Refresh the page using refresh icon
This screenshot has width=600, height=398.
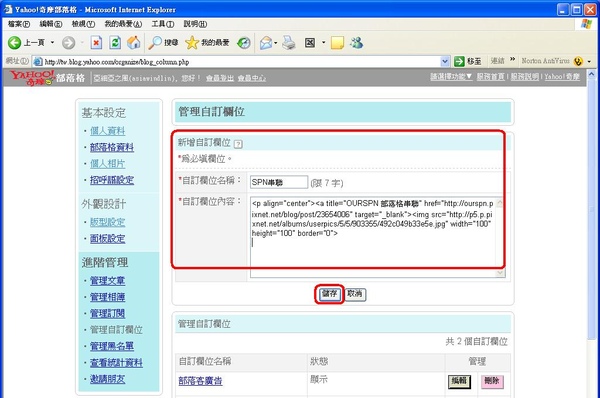pos(115,42)
